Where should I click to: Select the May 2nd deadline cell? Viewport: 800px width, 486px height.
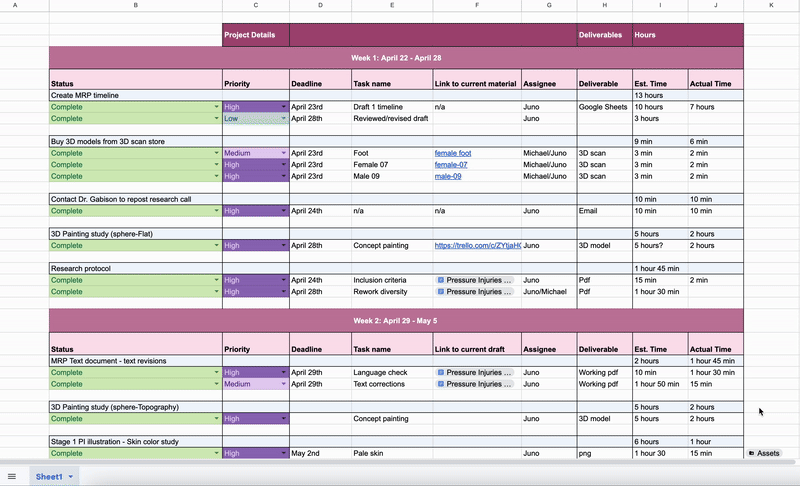pos(320,453)
